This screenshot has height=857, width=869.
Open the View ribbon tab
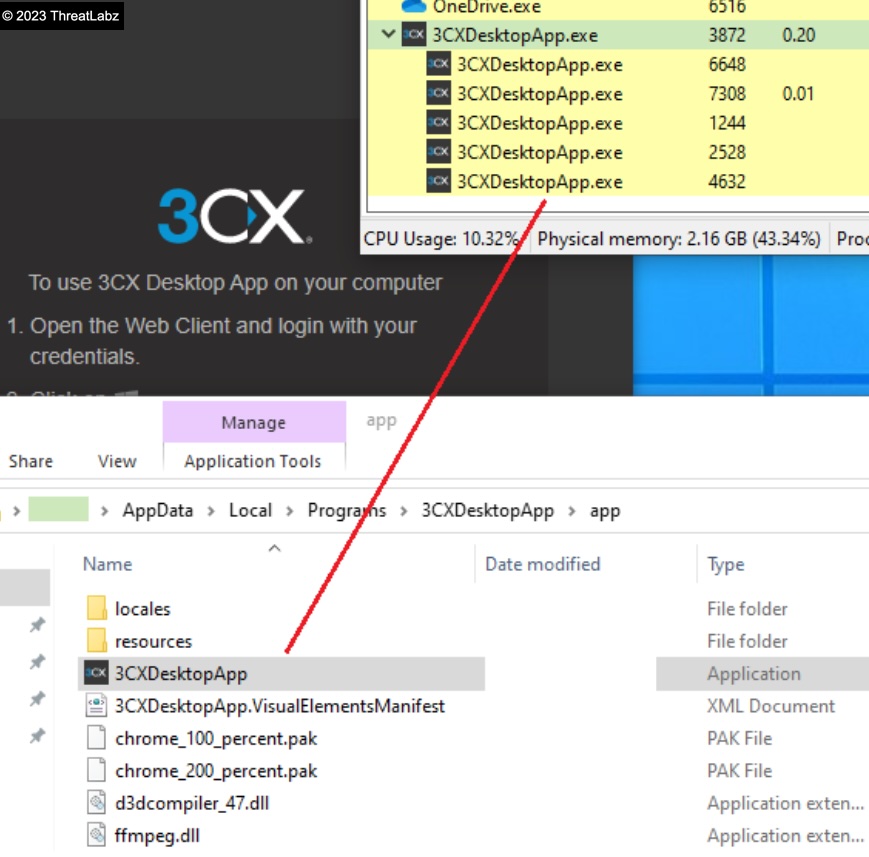coord(117,461)
